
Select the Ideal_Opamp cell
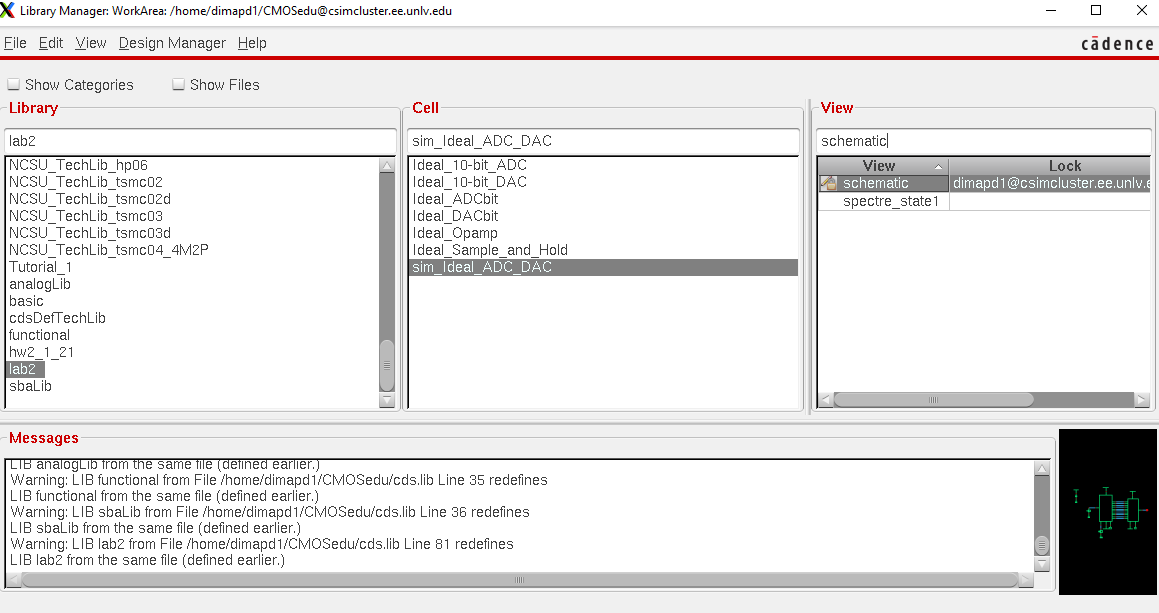(455, 233)
